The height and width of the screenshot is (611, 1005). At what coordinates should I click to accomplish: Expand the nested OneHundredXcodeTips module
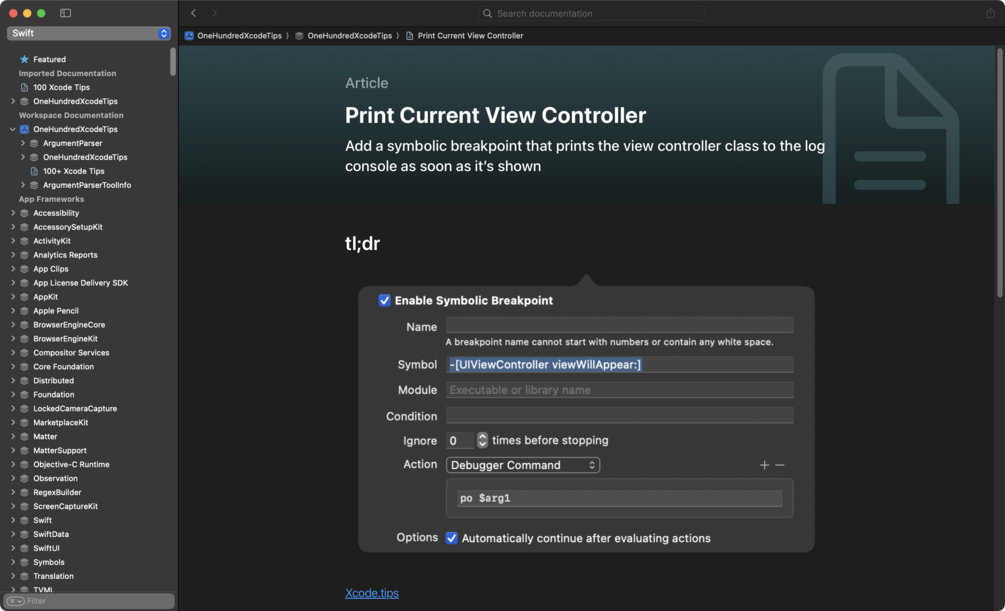[22, 157]
